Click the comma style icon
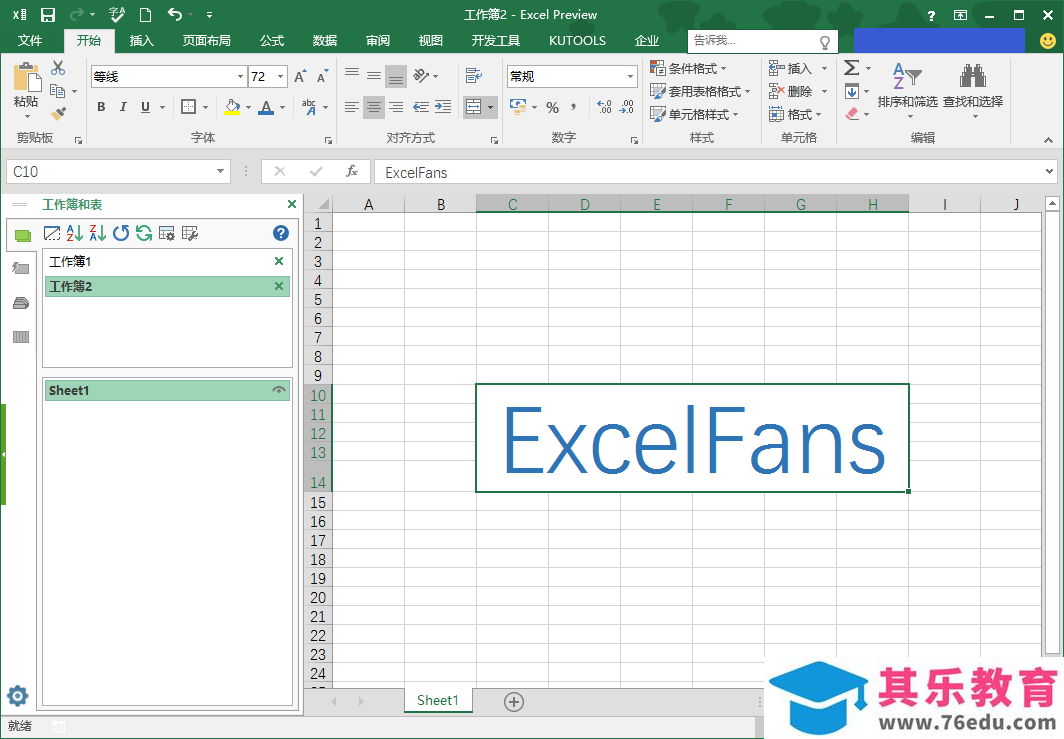The height and width of the screenshot is (739, 1064). point(573,107)
